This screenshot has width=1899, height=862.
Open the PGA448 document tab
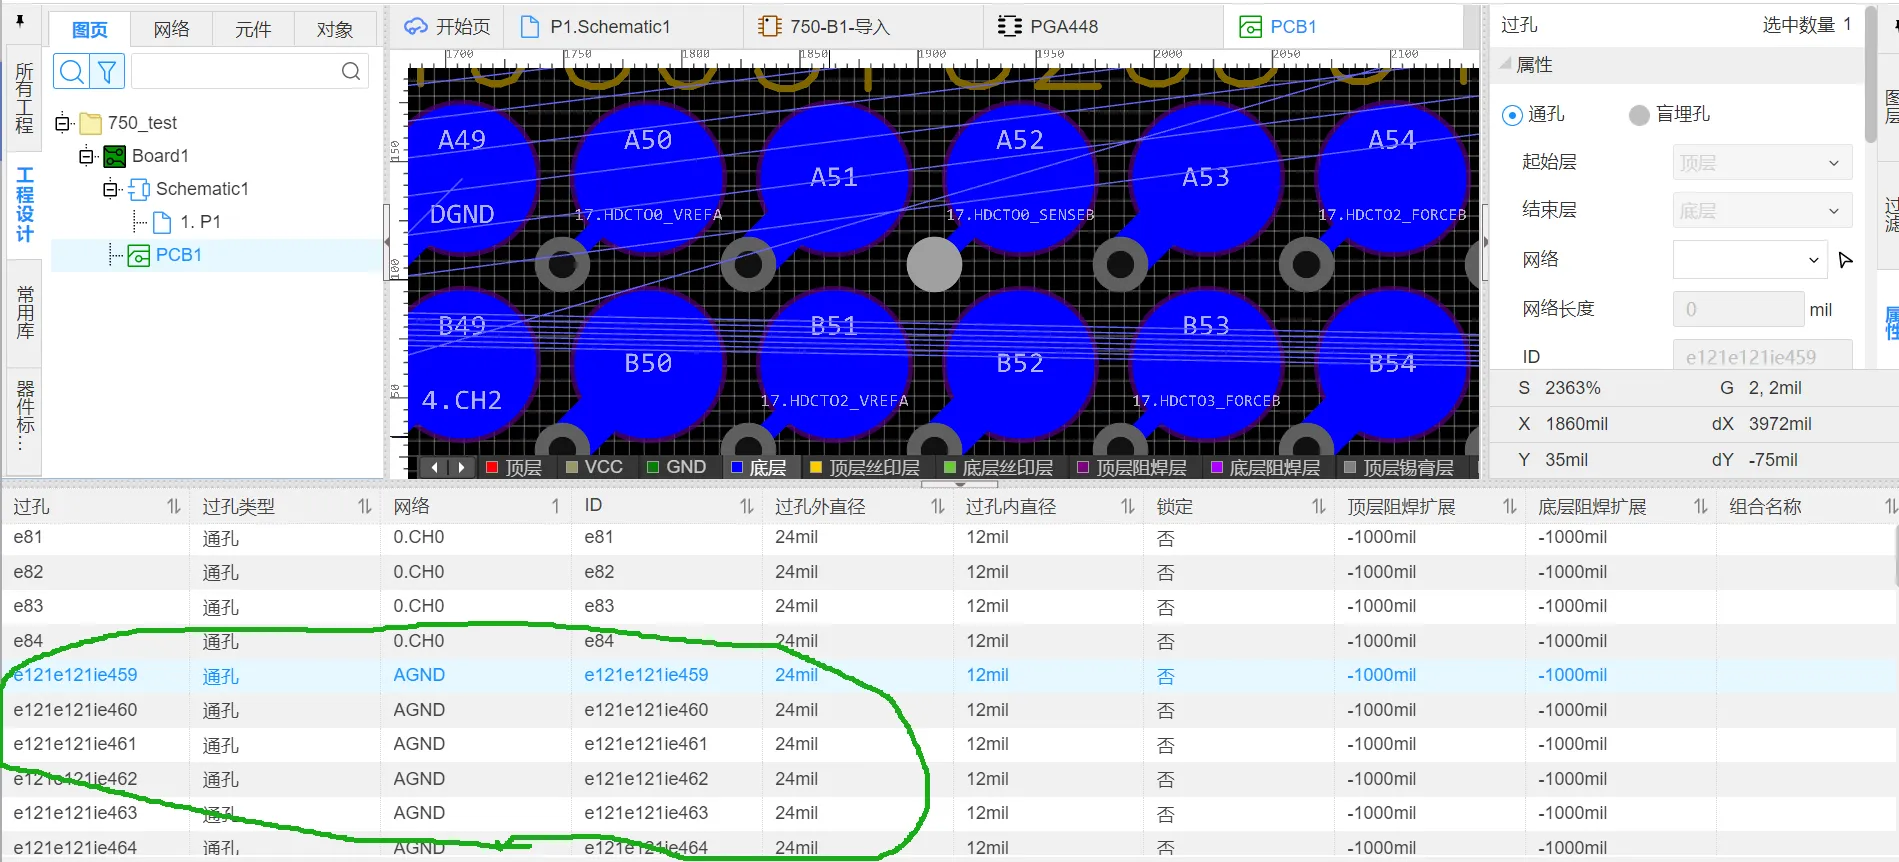pyautogui.click(x=1063, y=27)
